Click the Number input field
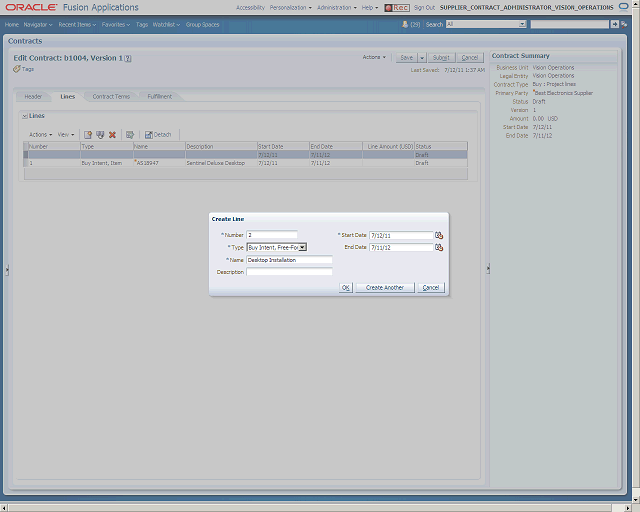 pos(272,235)
